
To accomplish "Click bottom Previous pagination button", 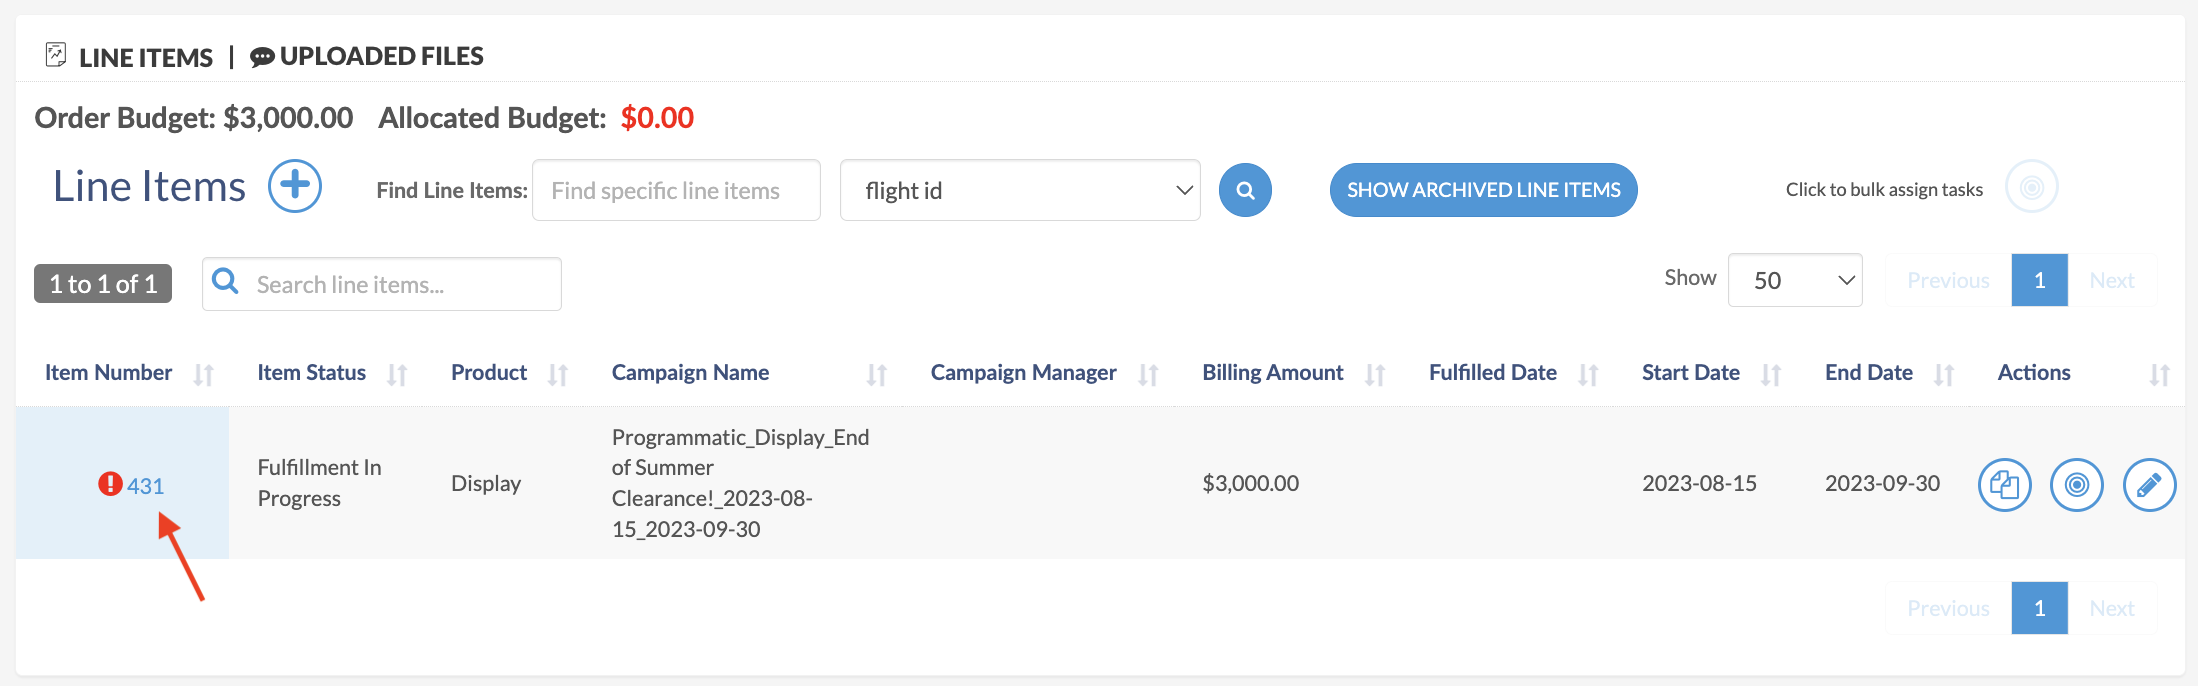I will pos(1948,608).
